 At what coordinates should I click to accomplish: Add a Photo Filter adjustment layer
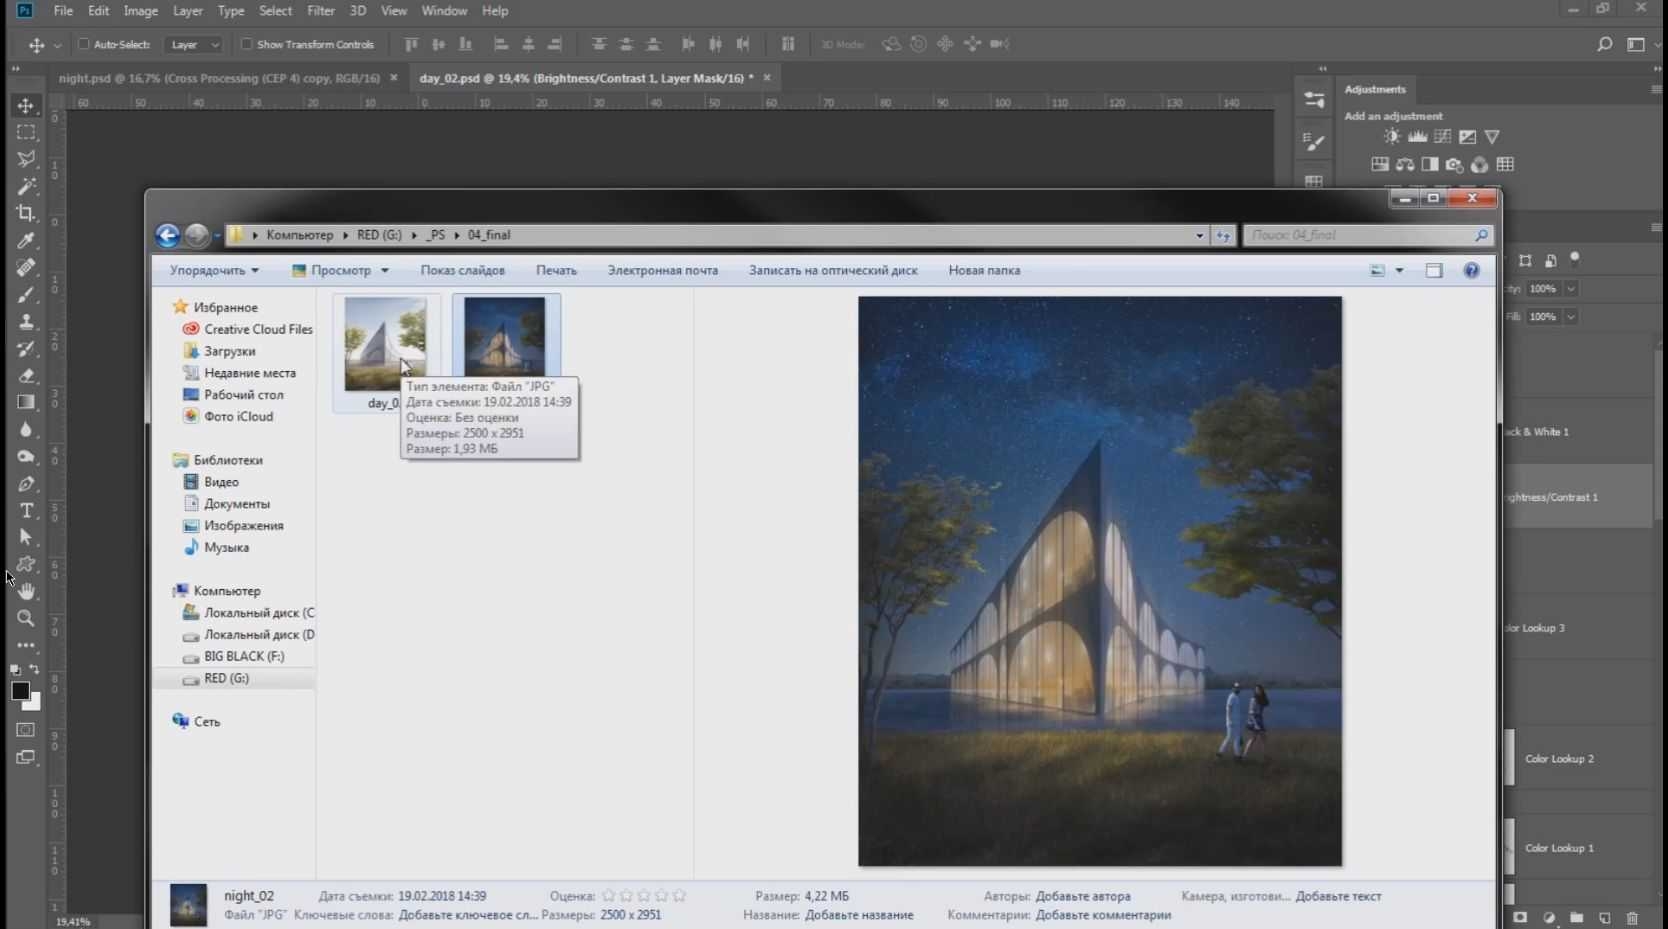(1455, 164)
